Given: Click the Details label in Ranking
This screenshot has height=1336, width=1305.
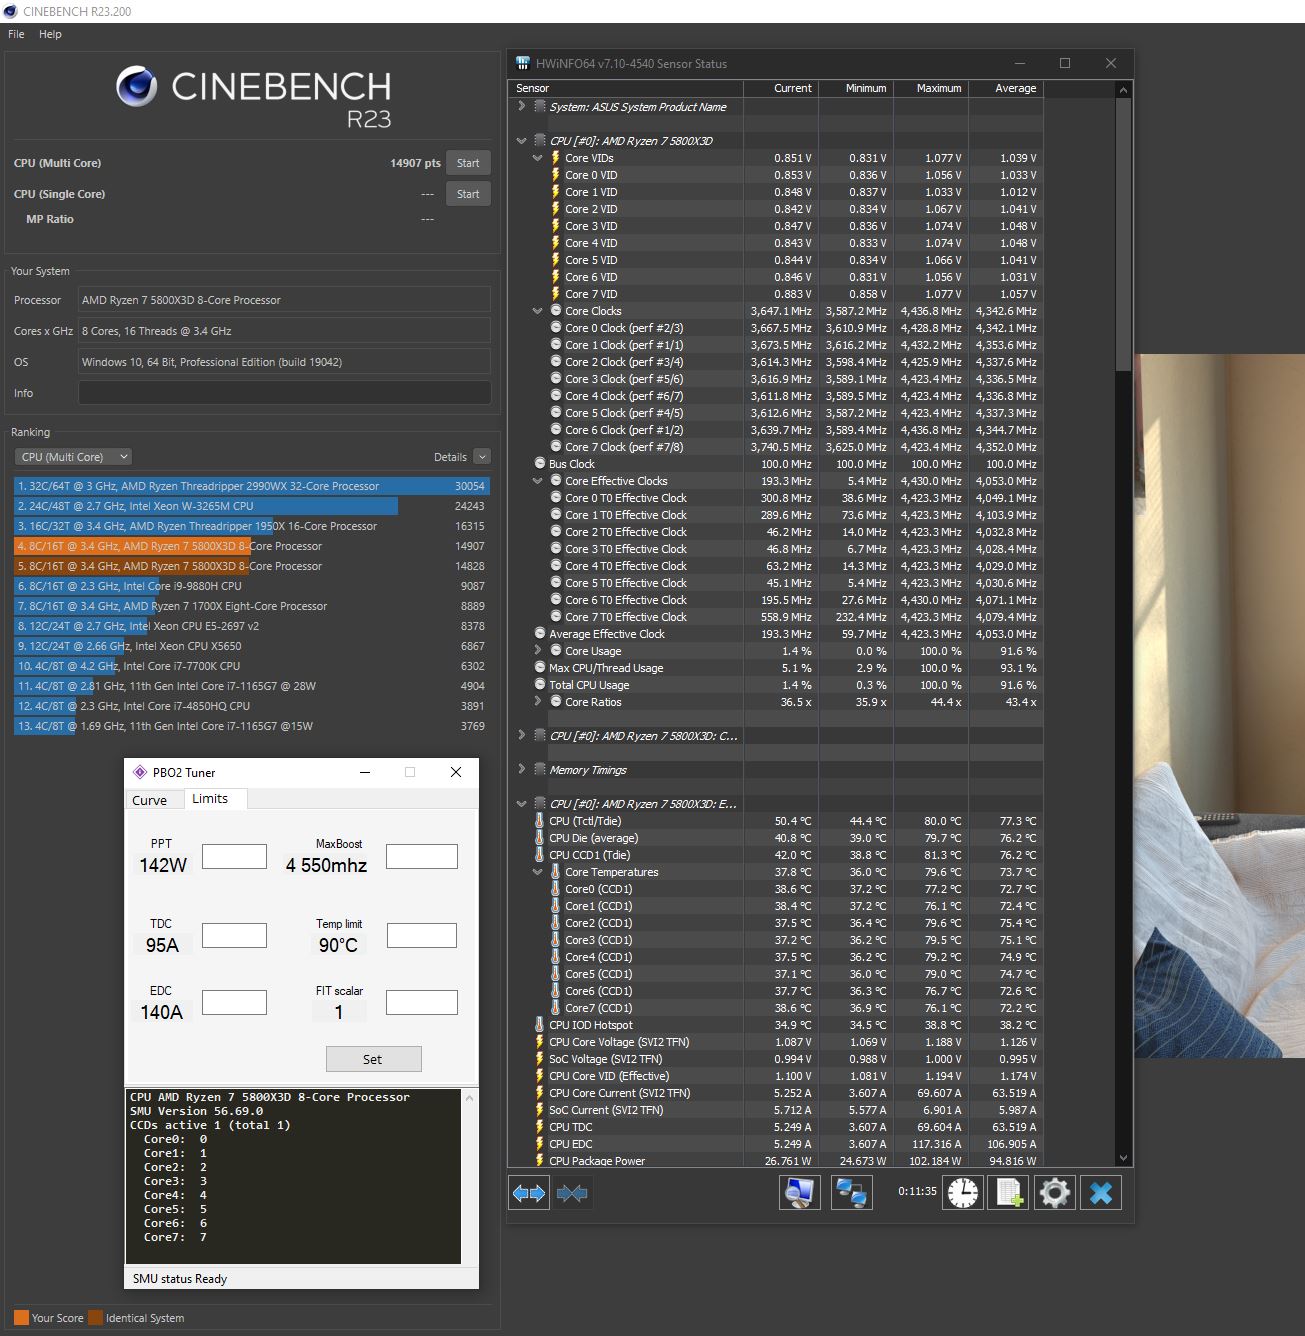Looking at the screenshot, I should pyautogui.click(x=450, y=457).
